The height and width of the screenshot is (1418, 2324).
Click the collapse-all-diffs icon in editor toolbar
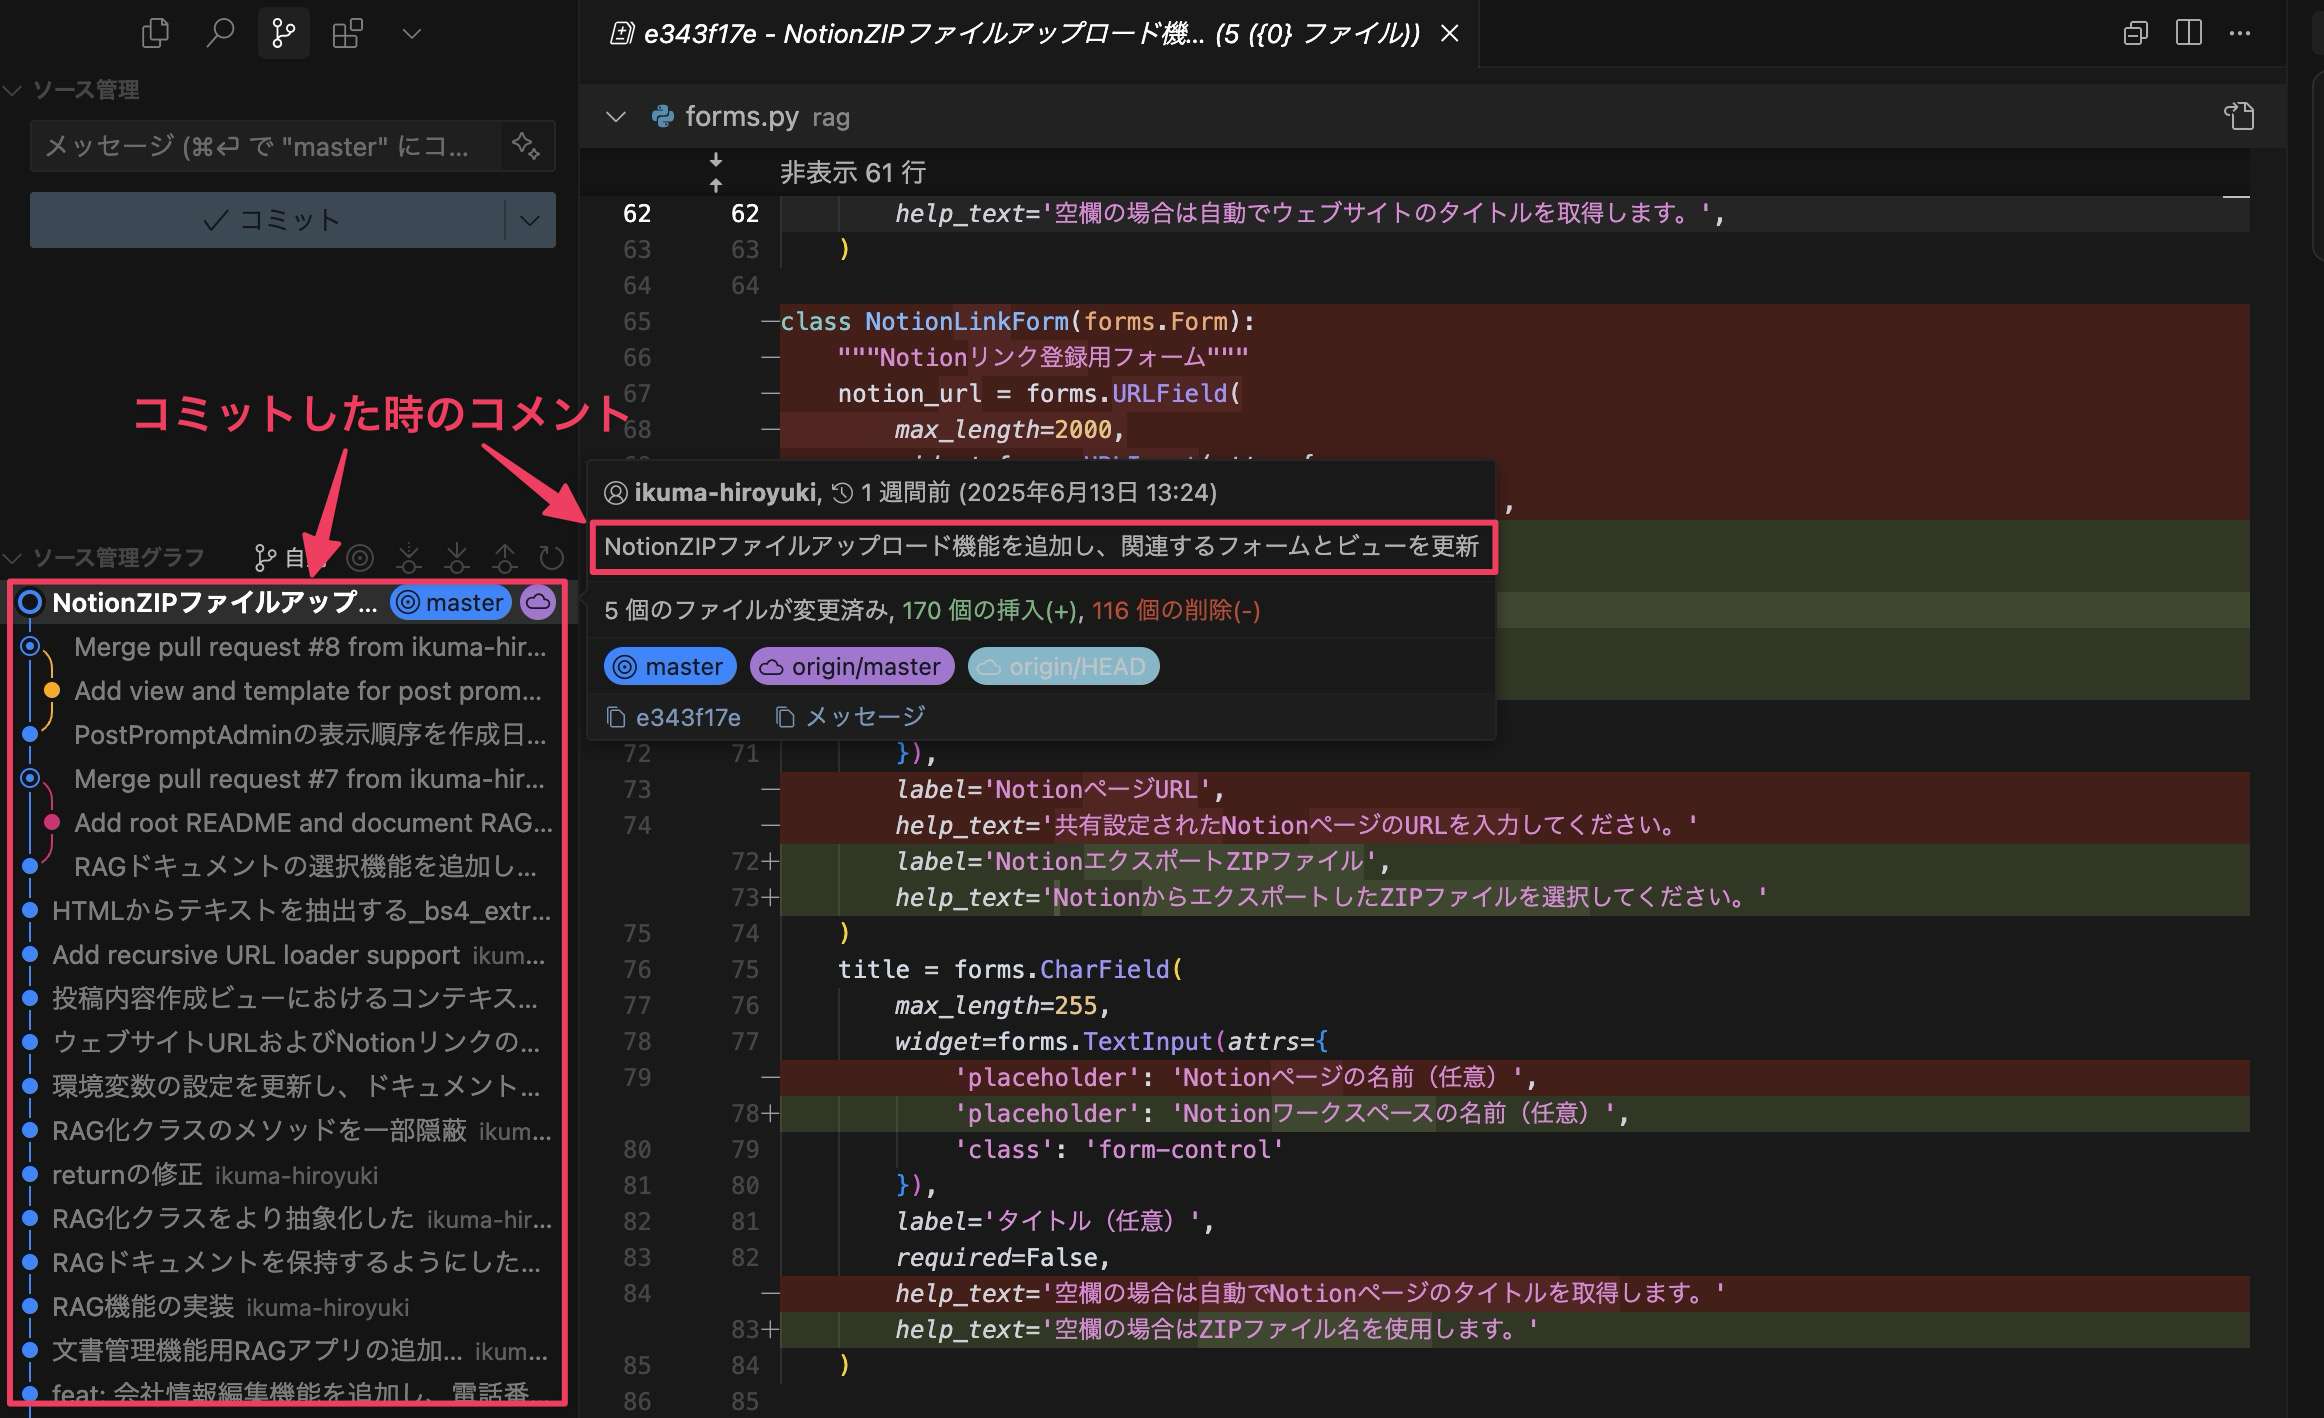pos(2135,33)
